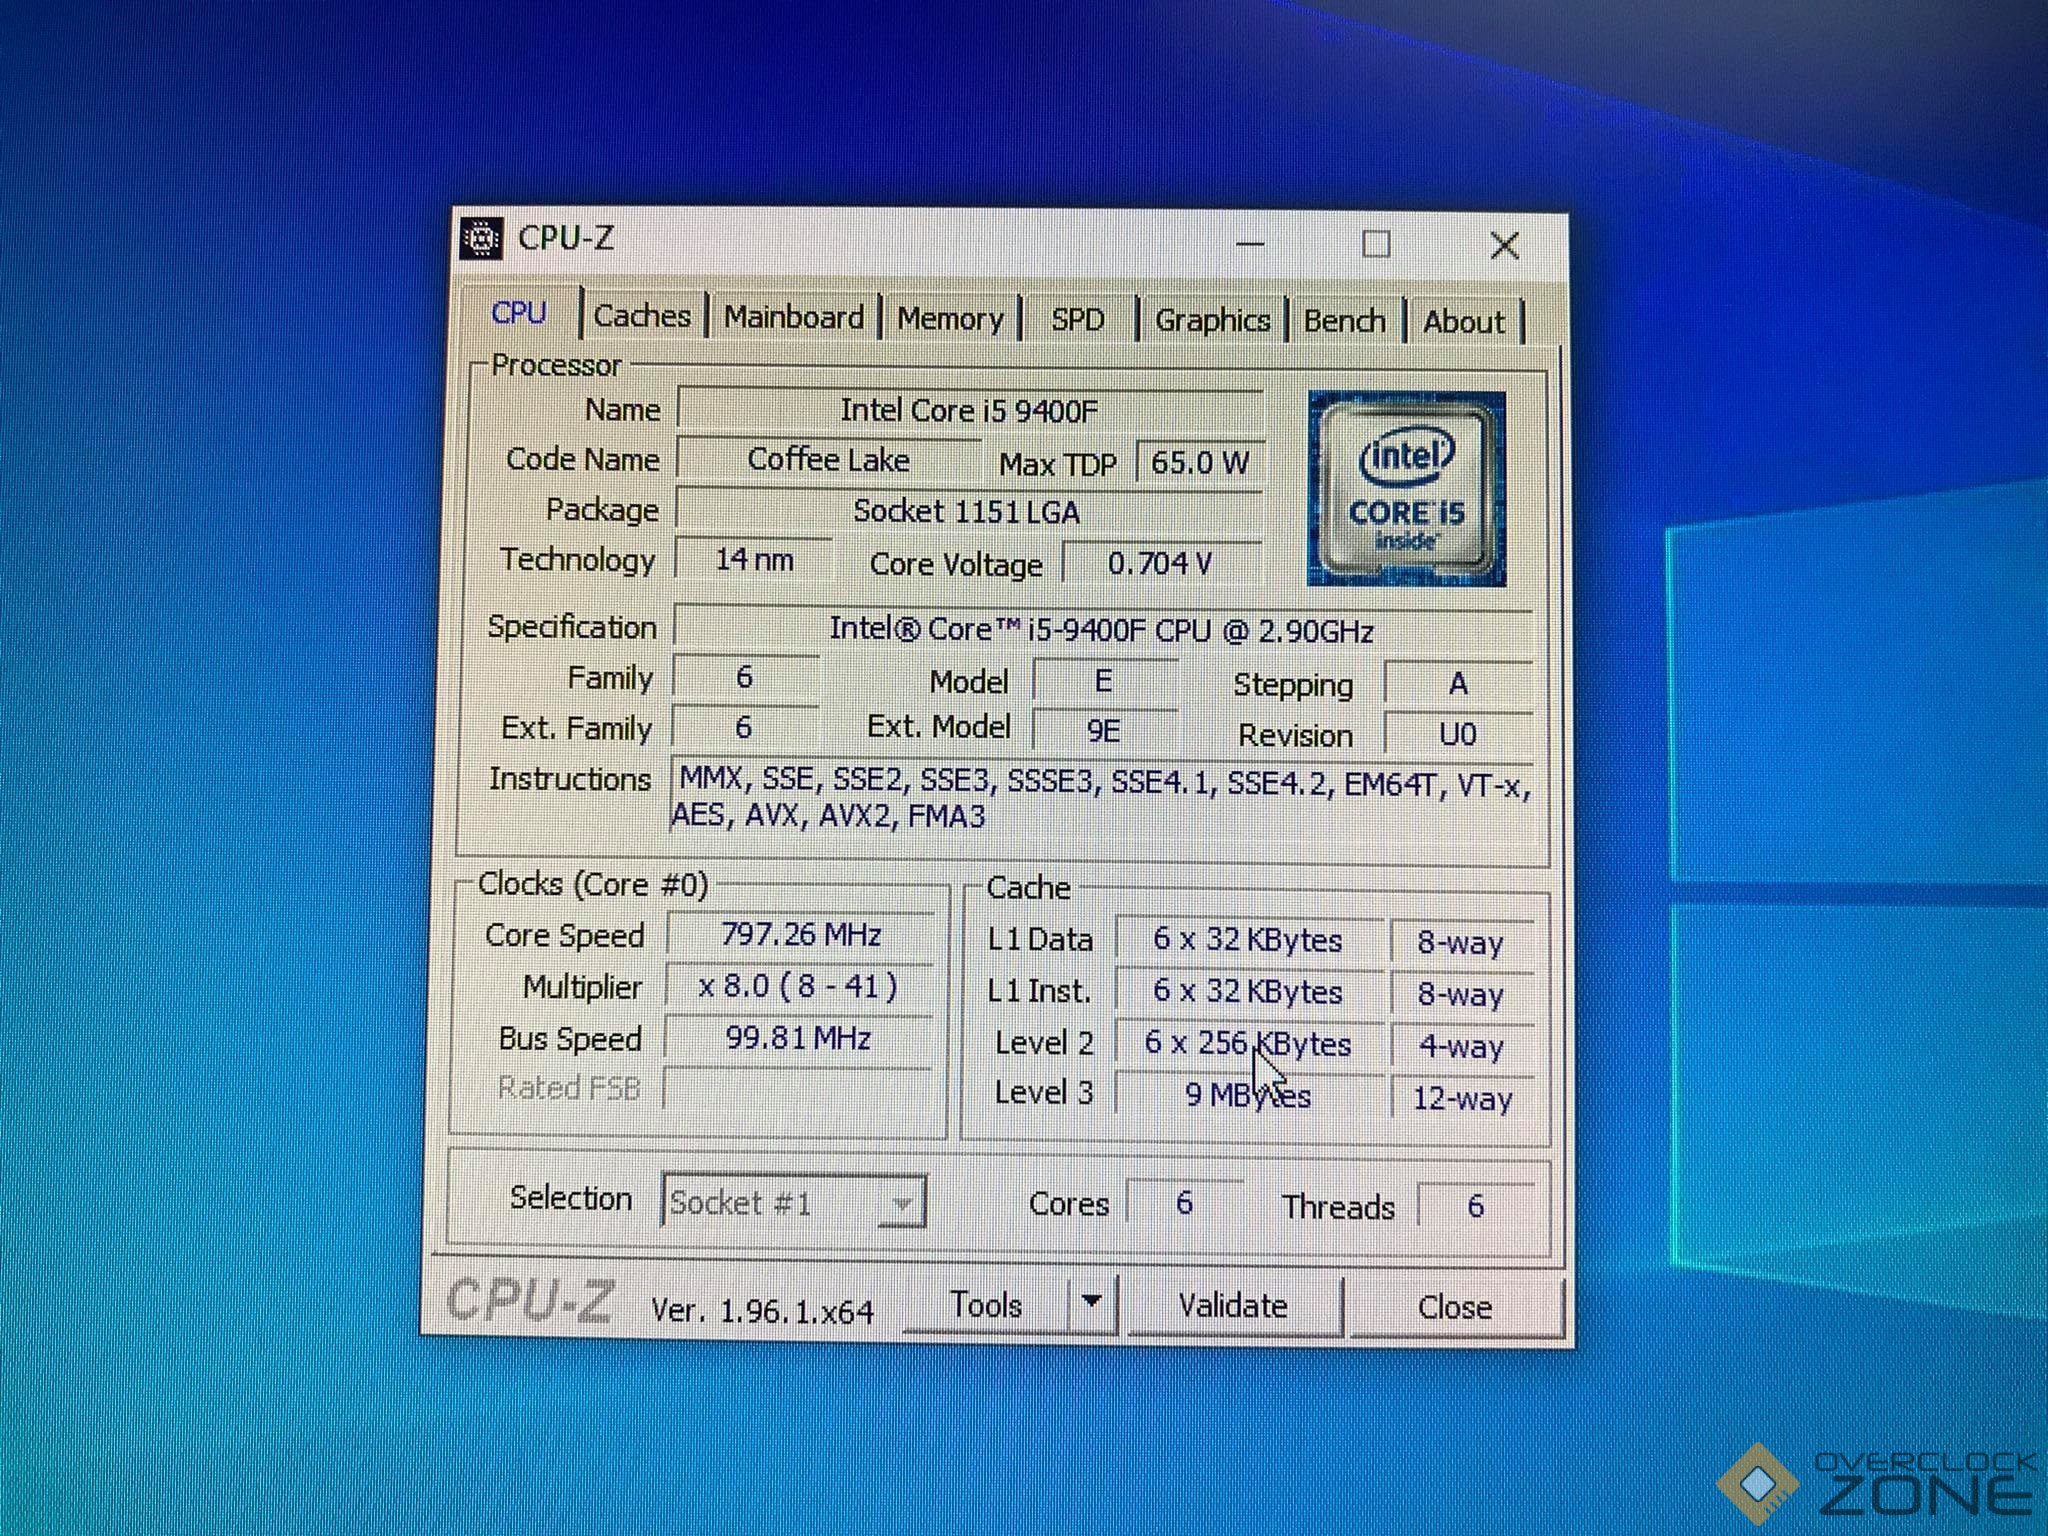
Task: Go to the SPD tab
Action: 1077,320
